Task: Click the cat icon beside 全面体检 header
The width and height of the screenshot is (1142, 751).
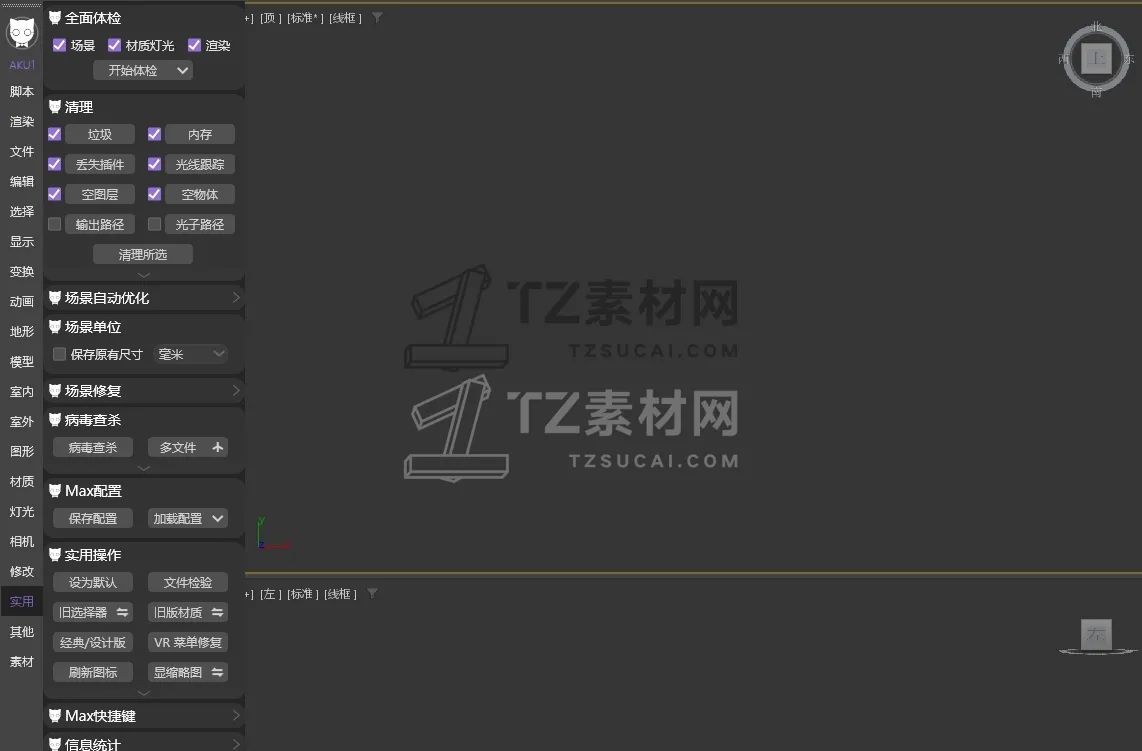Action: coord(55,17)
